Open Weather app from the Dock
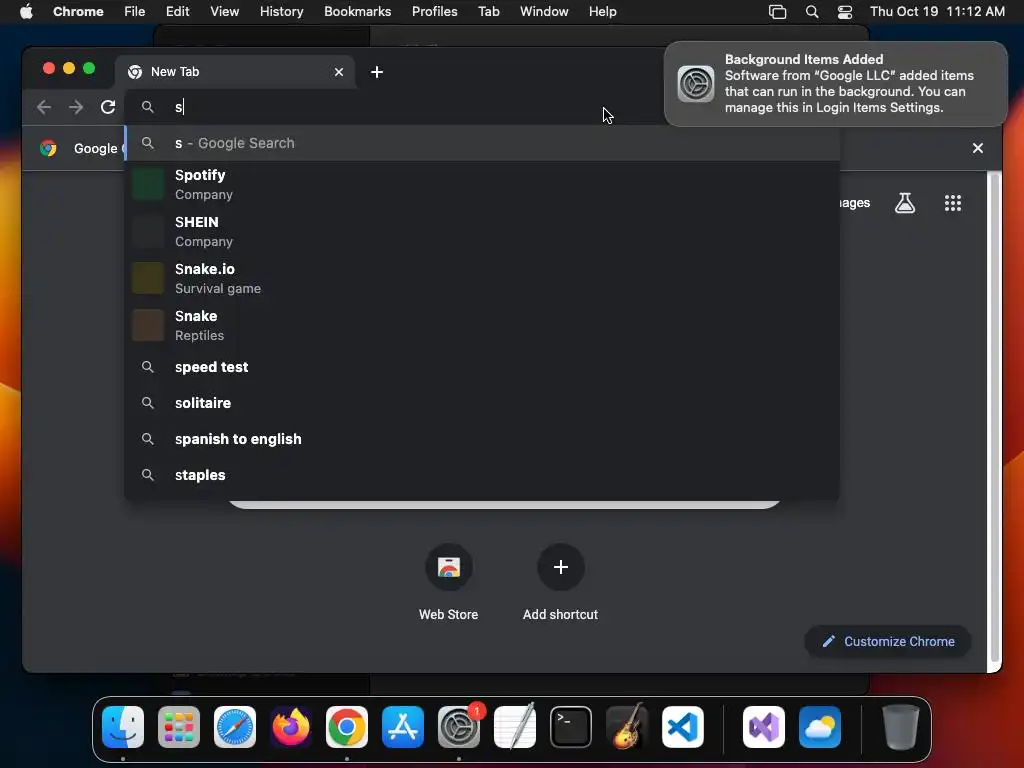Image resolution: width=1024 pixels, height=768 pixels. point(820,727)
